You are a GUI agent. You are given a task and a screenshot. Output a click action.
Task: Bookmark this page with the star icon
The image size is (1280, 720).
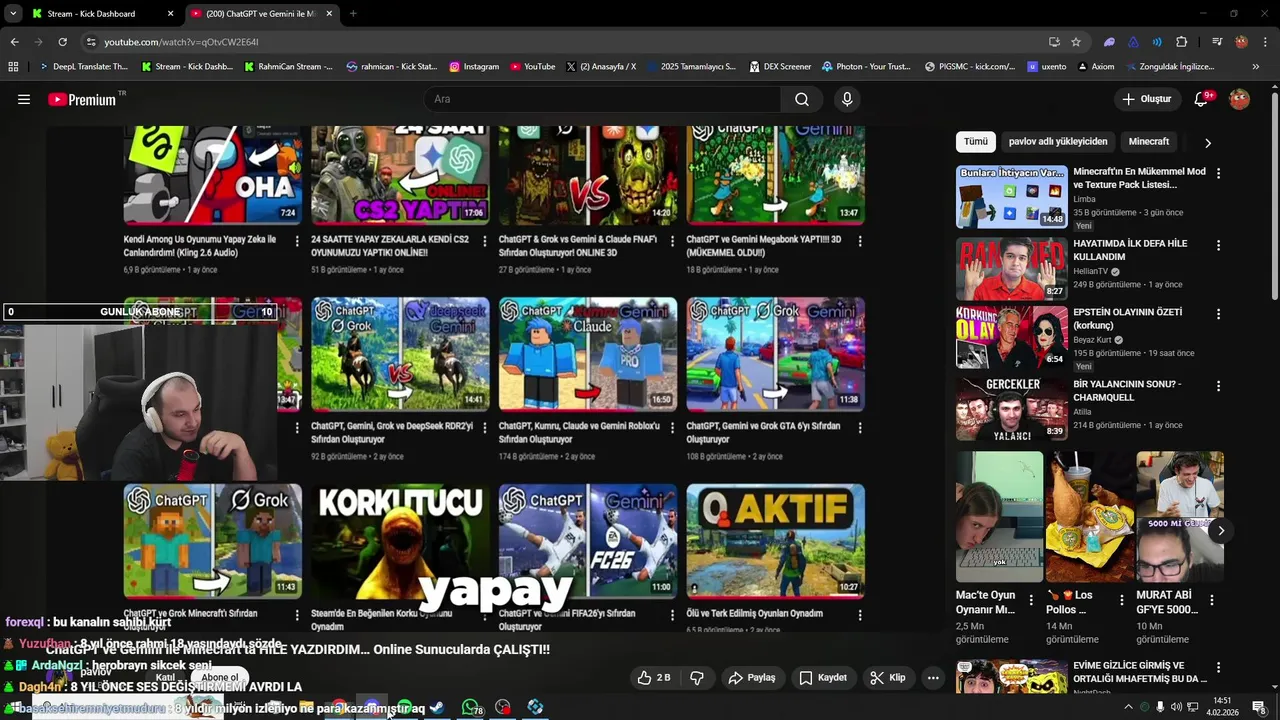1076,42
